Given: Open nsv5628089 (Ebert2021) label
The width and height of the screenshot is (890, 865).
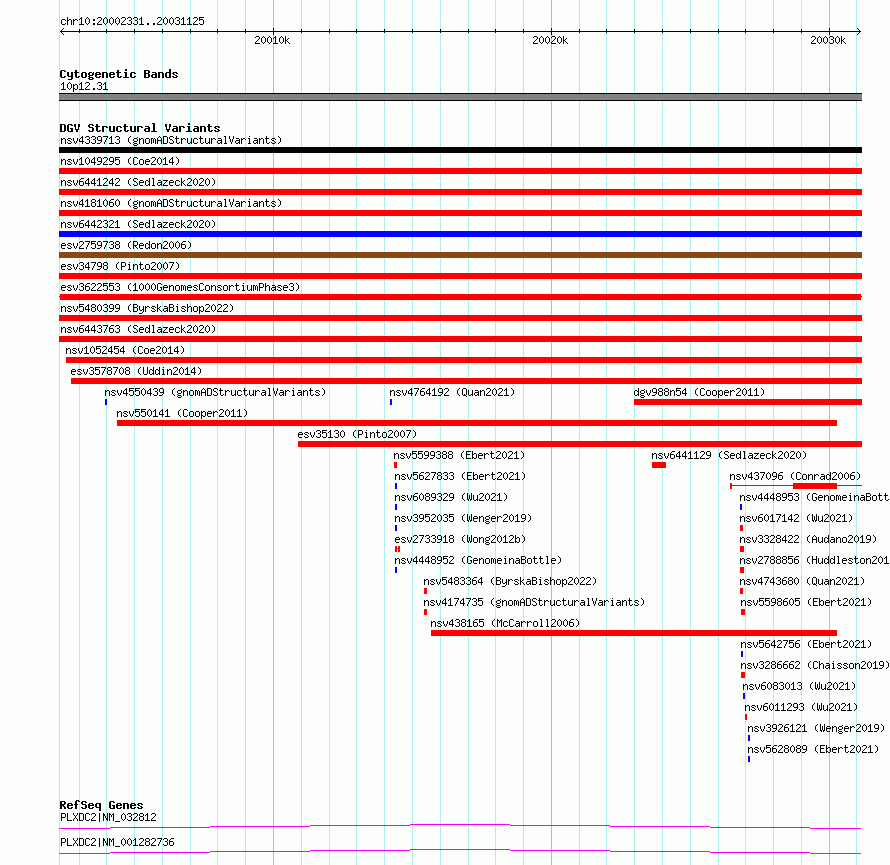Looking at the screenshot, I should coord(813,749).
